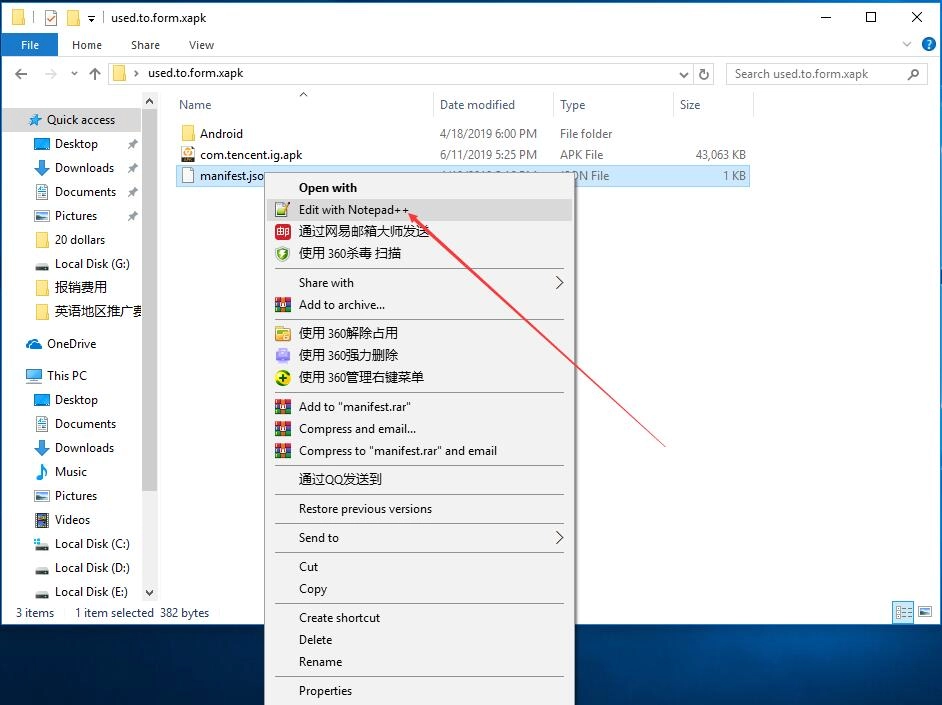Sort files by Date modified column
This screenshot has height=705, width=942.
pos(477,105)
